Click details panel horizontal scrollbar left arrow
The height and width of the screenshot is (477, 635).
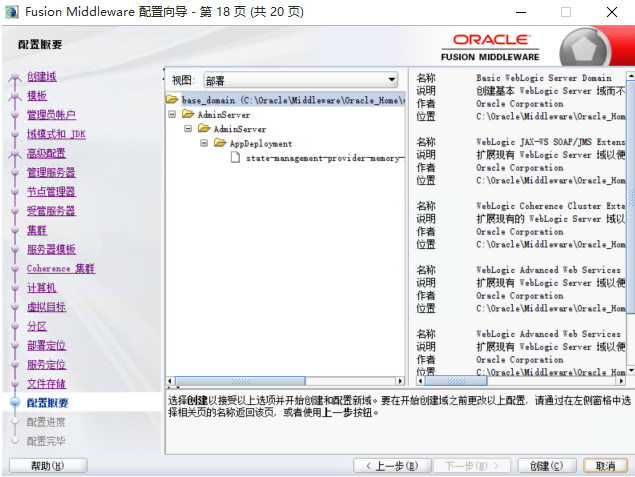[x=420, y=381]
